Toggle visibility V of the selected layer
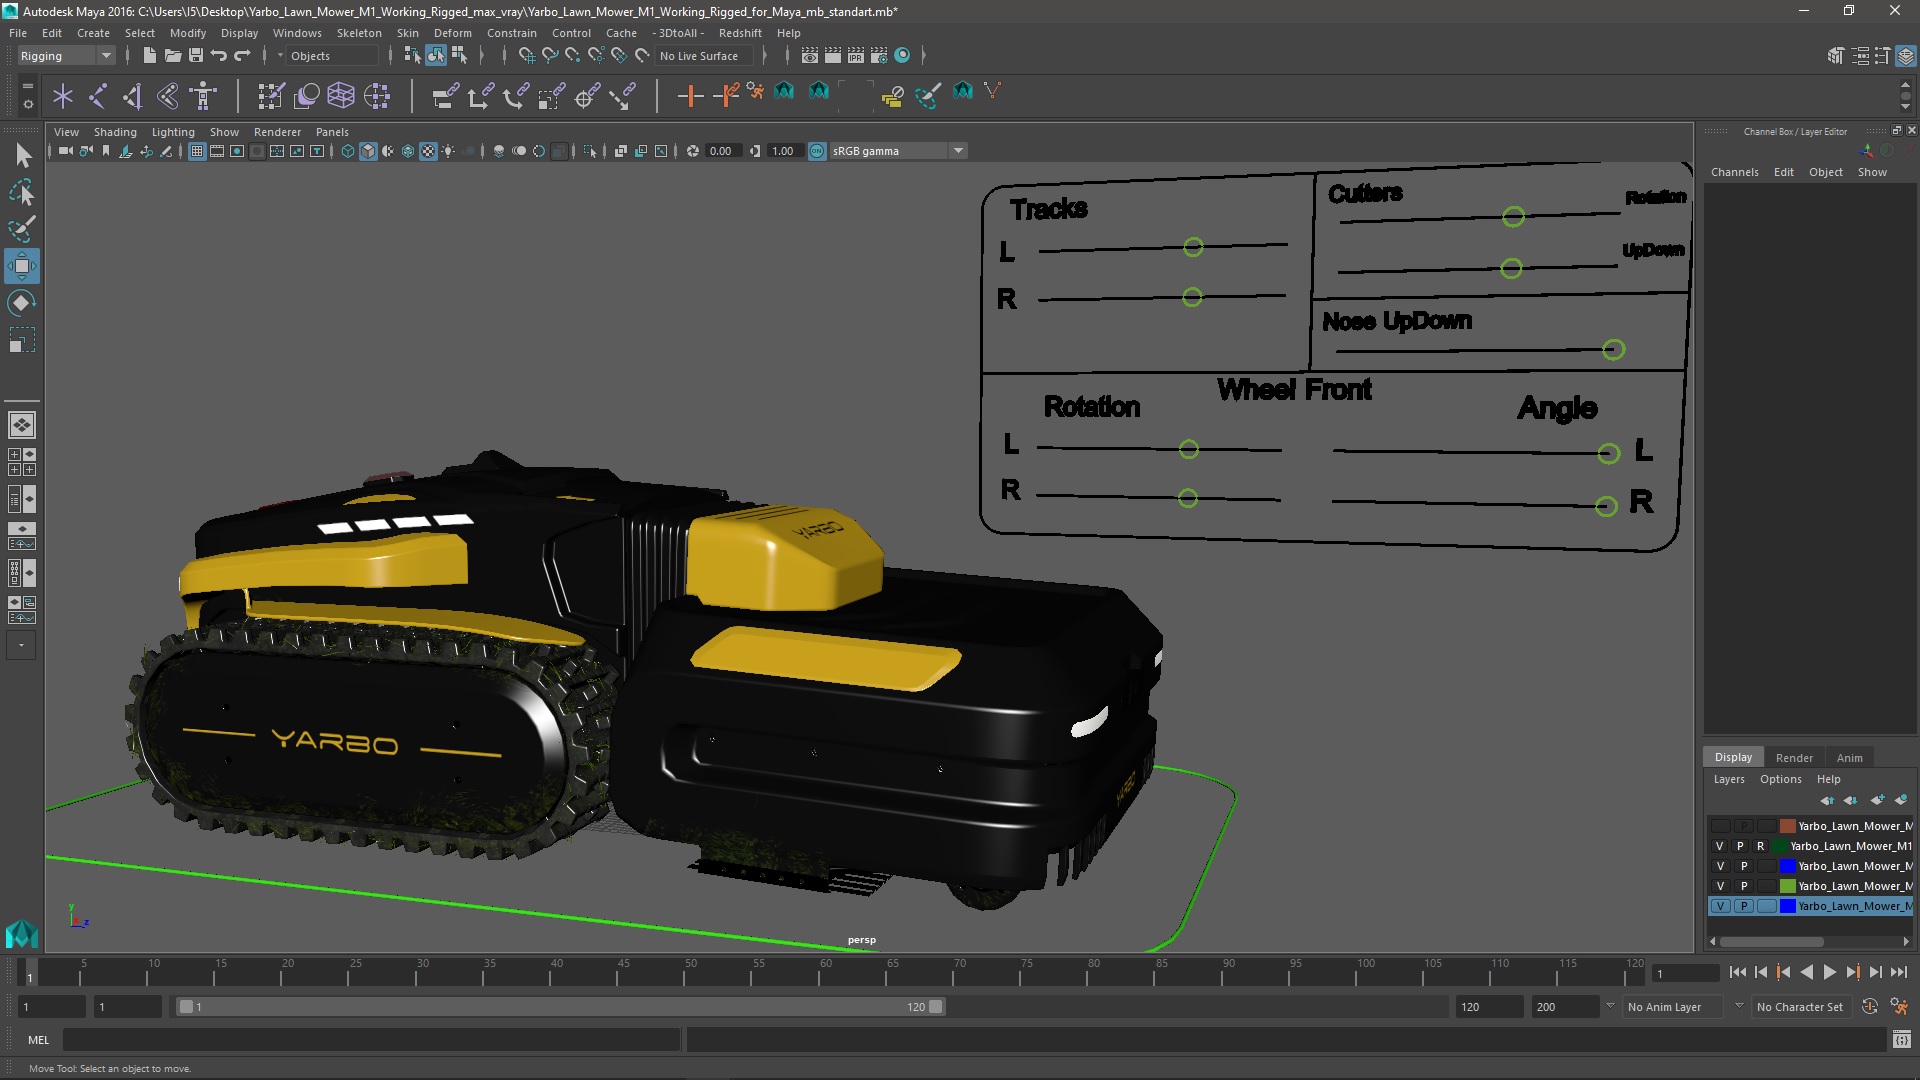The width and height of the screenshot is (1920, 1080). [1720, 906]
